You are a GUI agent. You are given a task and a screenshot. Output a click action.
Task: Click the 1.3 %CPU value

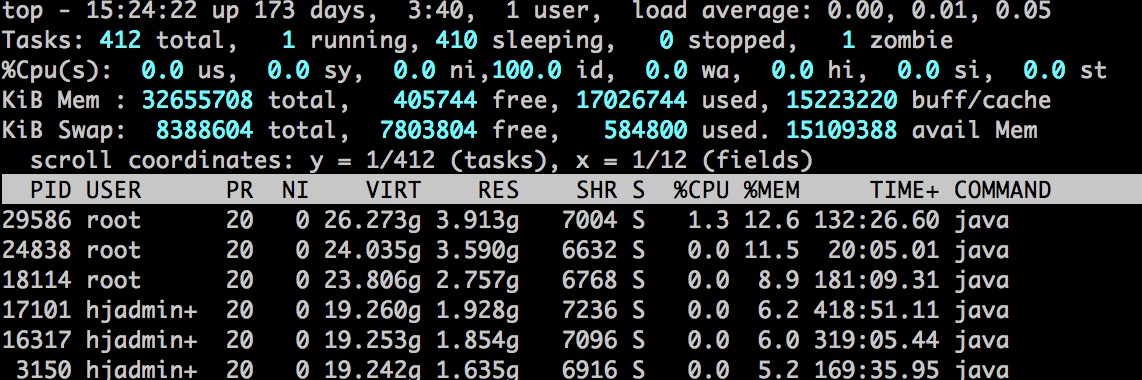click(709, 220)
